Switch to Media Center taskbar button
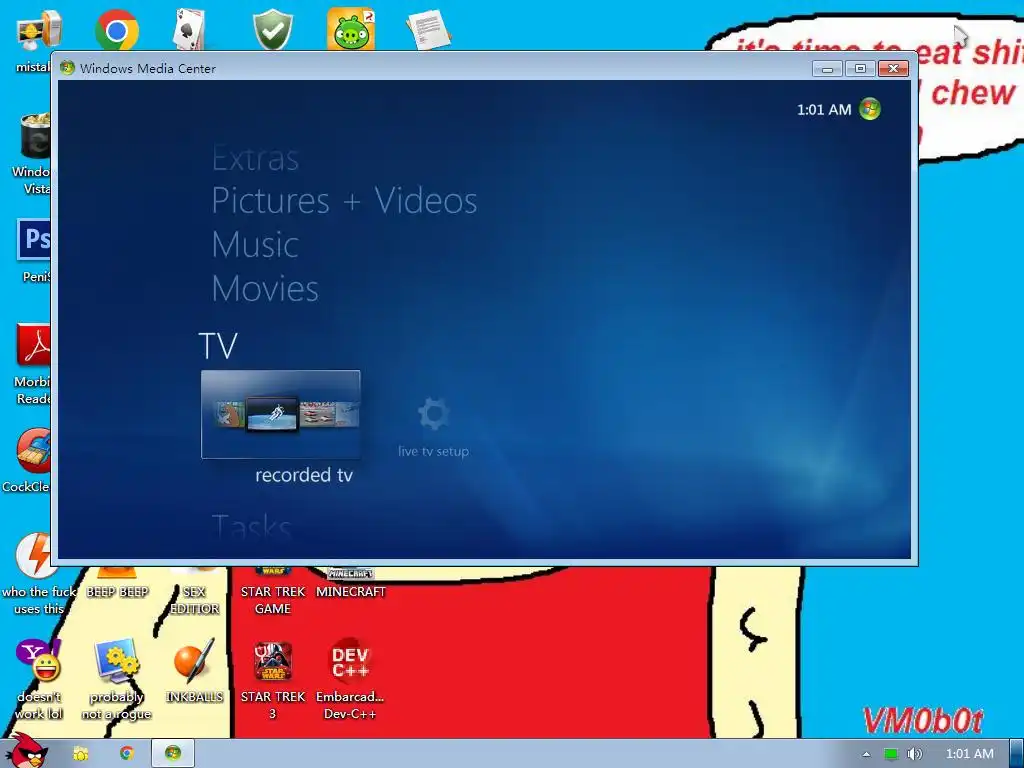The width and height of the screenshot is (1024, 768). [x=173, y=754]
